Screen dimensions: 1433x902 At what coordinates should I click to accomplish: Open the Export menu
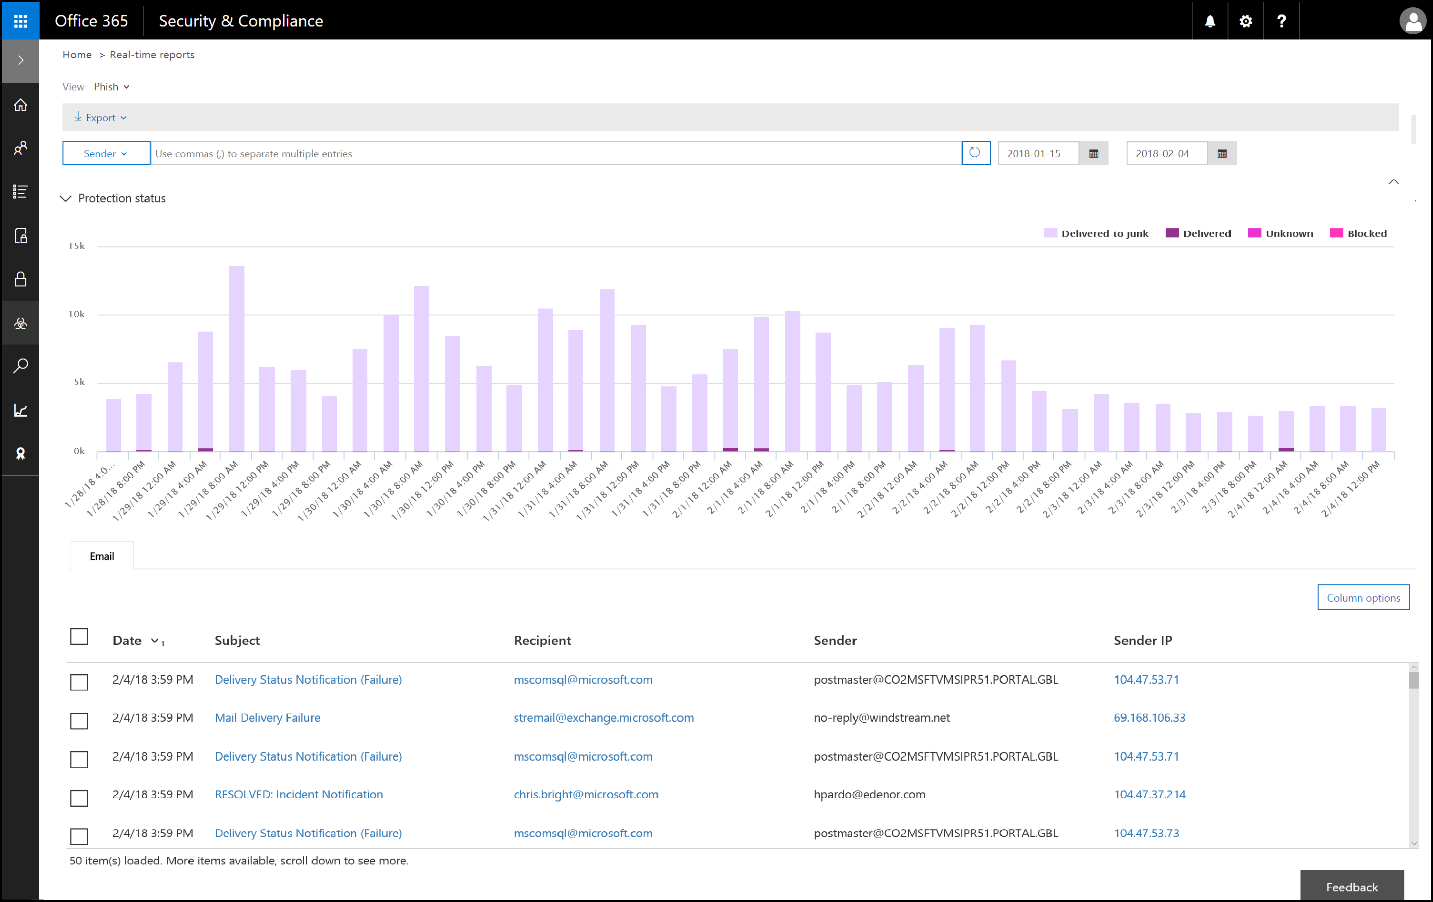click(99, 117)
